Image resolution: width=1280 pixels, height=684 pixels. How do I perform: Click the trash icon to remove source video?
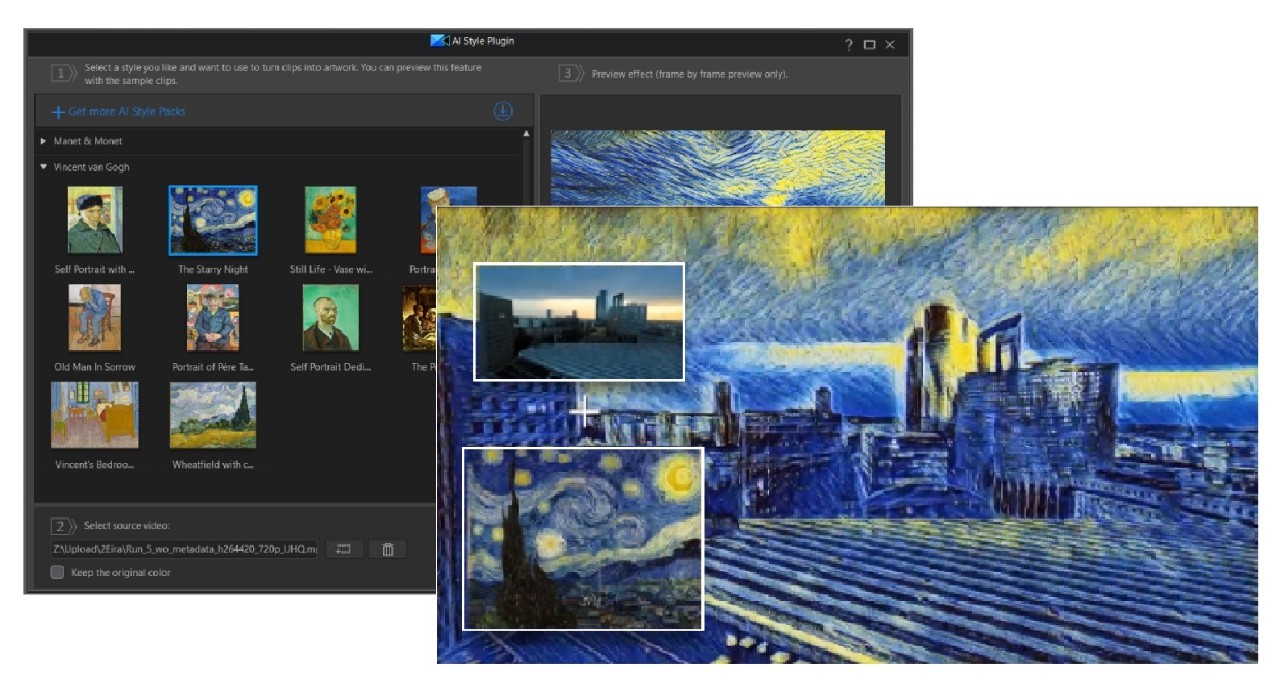pos(388,549)
